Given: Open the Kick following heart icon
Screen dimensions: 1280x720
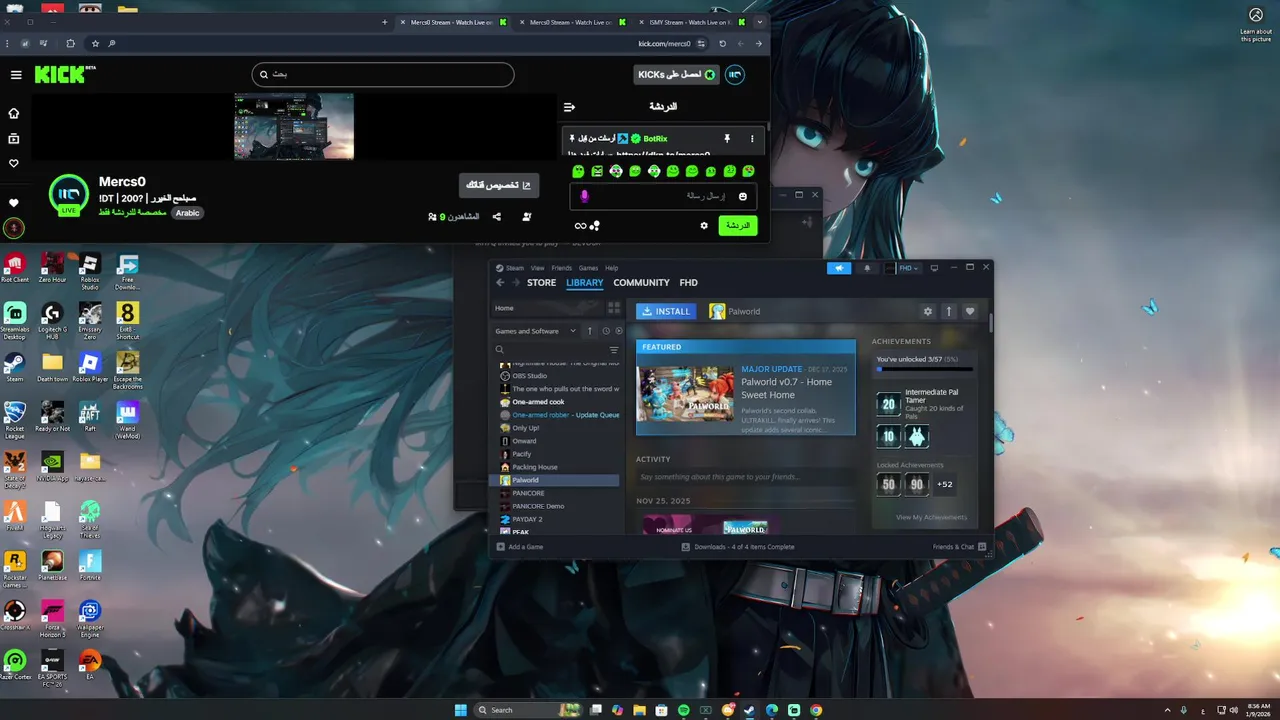Looking at the screenshot, I should click(14, 163).
